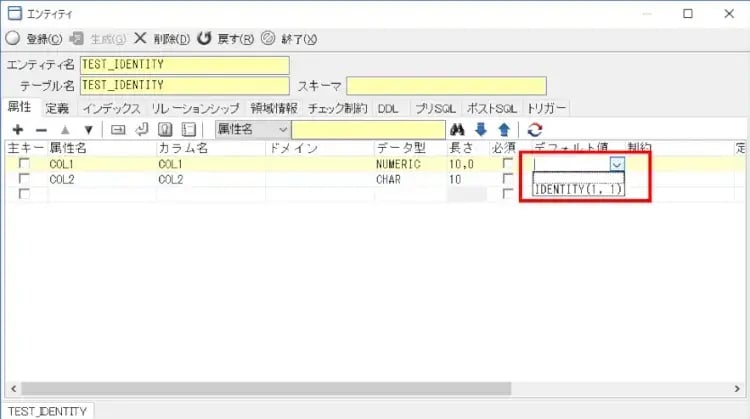Screen dimensions: 750x419
Task: Click the binoculars search icon
Action: [458, 129]
